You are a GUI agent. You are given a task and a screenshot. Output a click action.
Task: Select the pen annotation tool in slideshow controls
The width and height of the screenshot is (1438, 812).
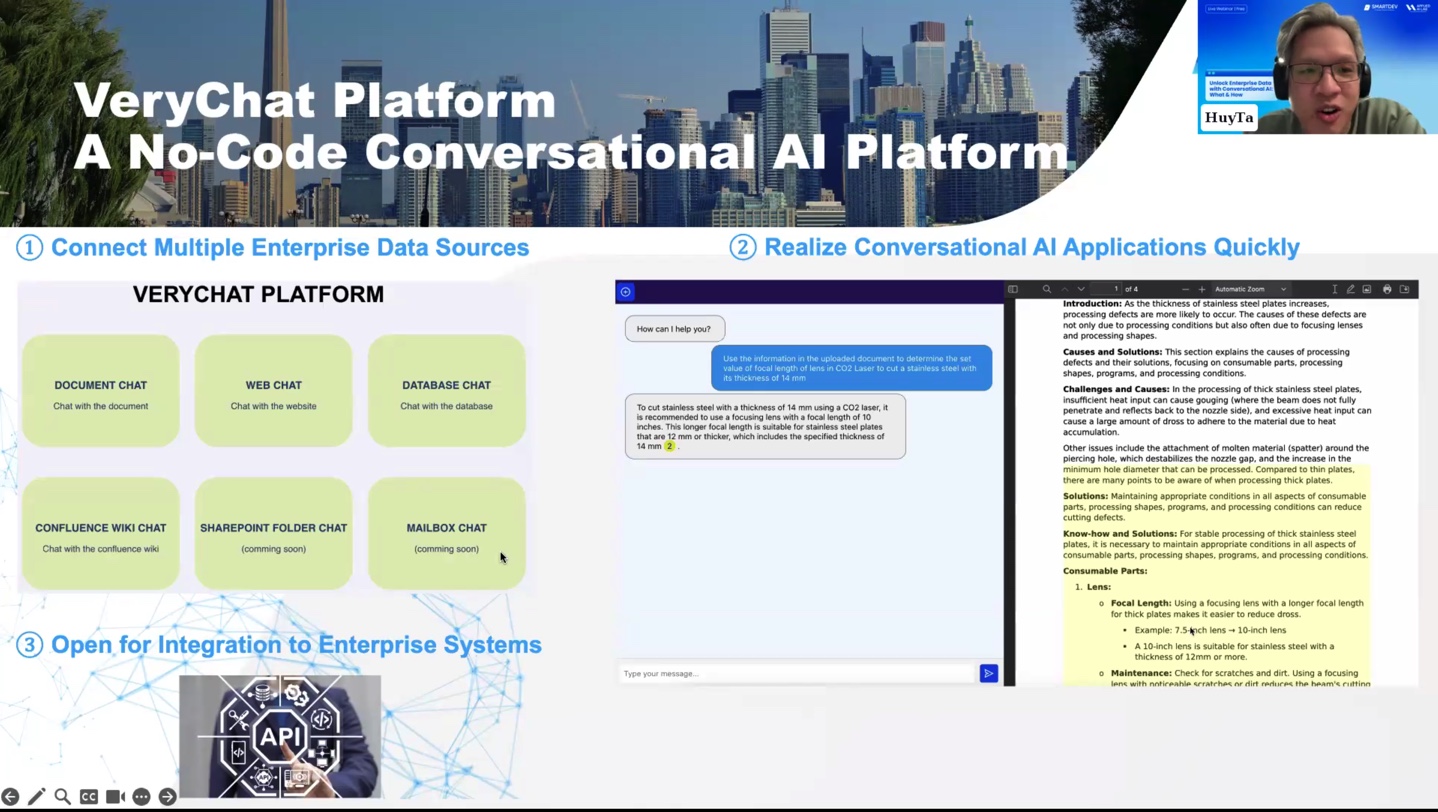pyautogui.click(x=36, y=797)
